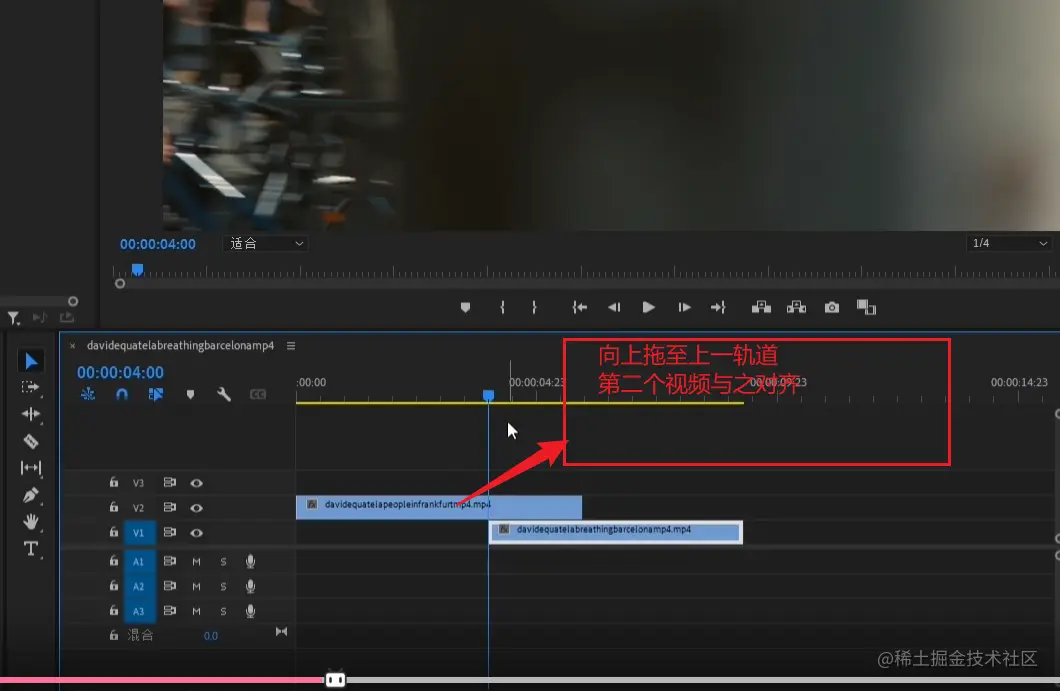Viewport: 1060px width, 691px height.
Task: Toggle V1 track output eye
Action: click(x=196, y=533)
